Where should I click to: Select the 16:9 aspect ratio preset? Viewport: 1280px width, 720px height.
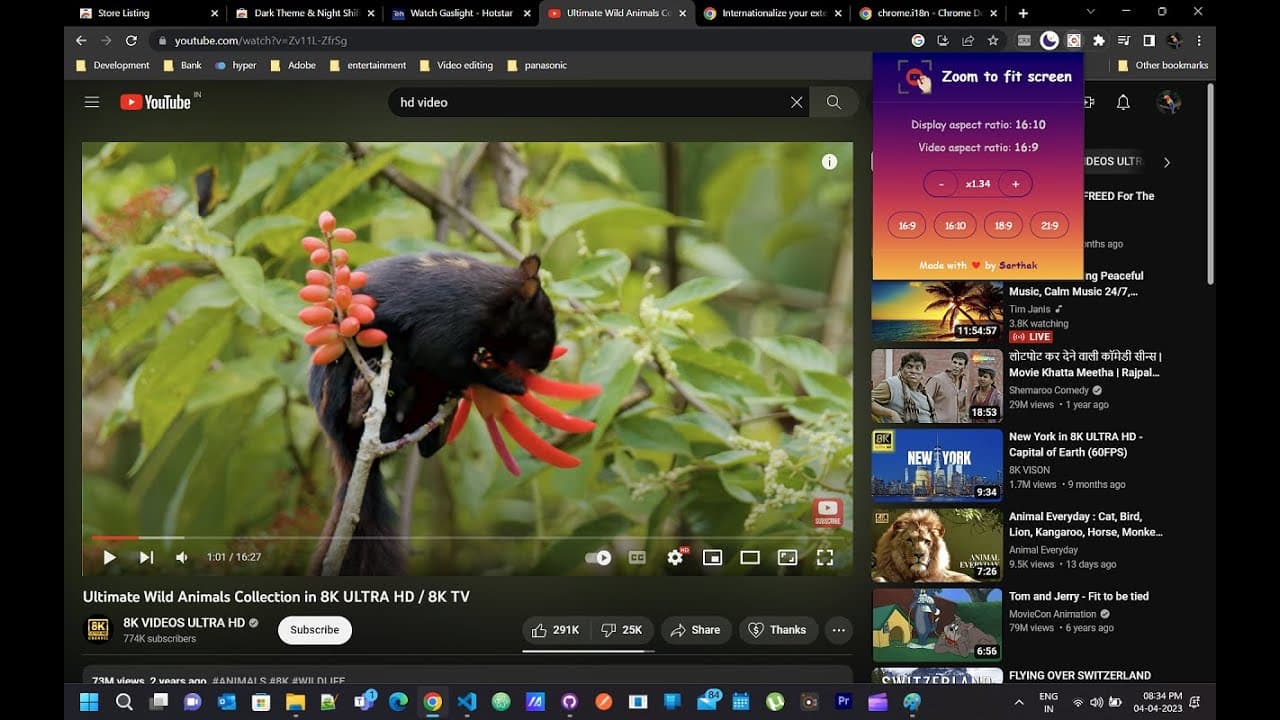click(x=907, y=226)
